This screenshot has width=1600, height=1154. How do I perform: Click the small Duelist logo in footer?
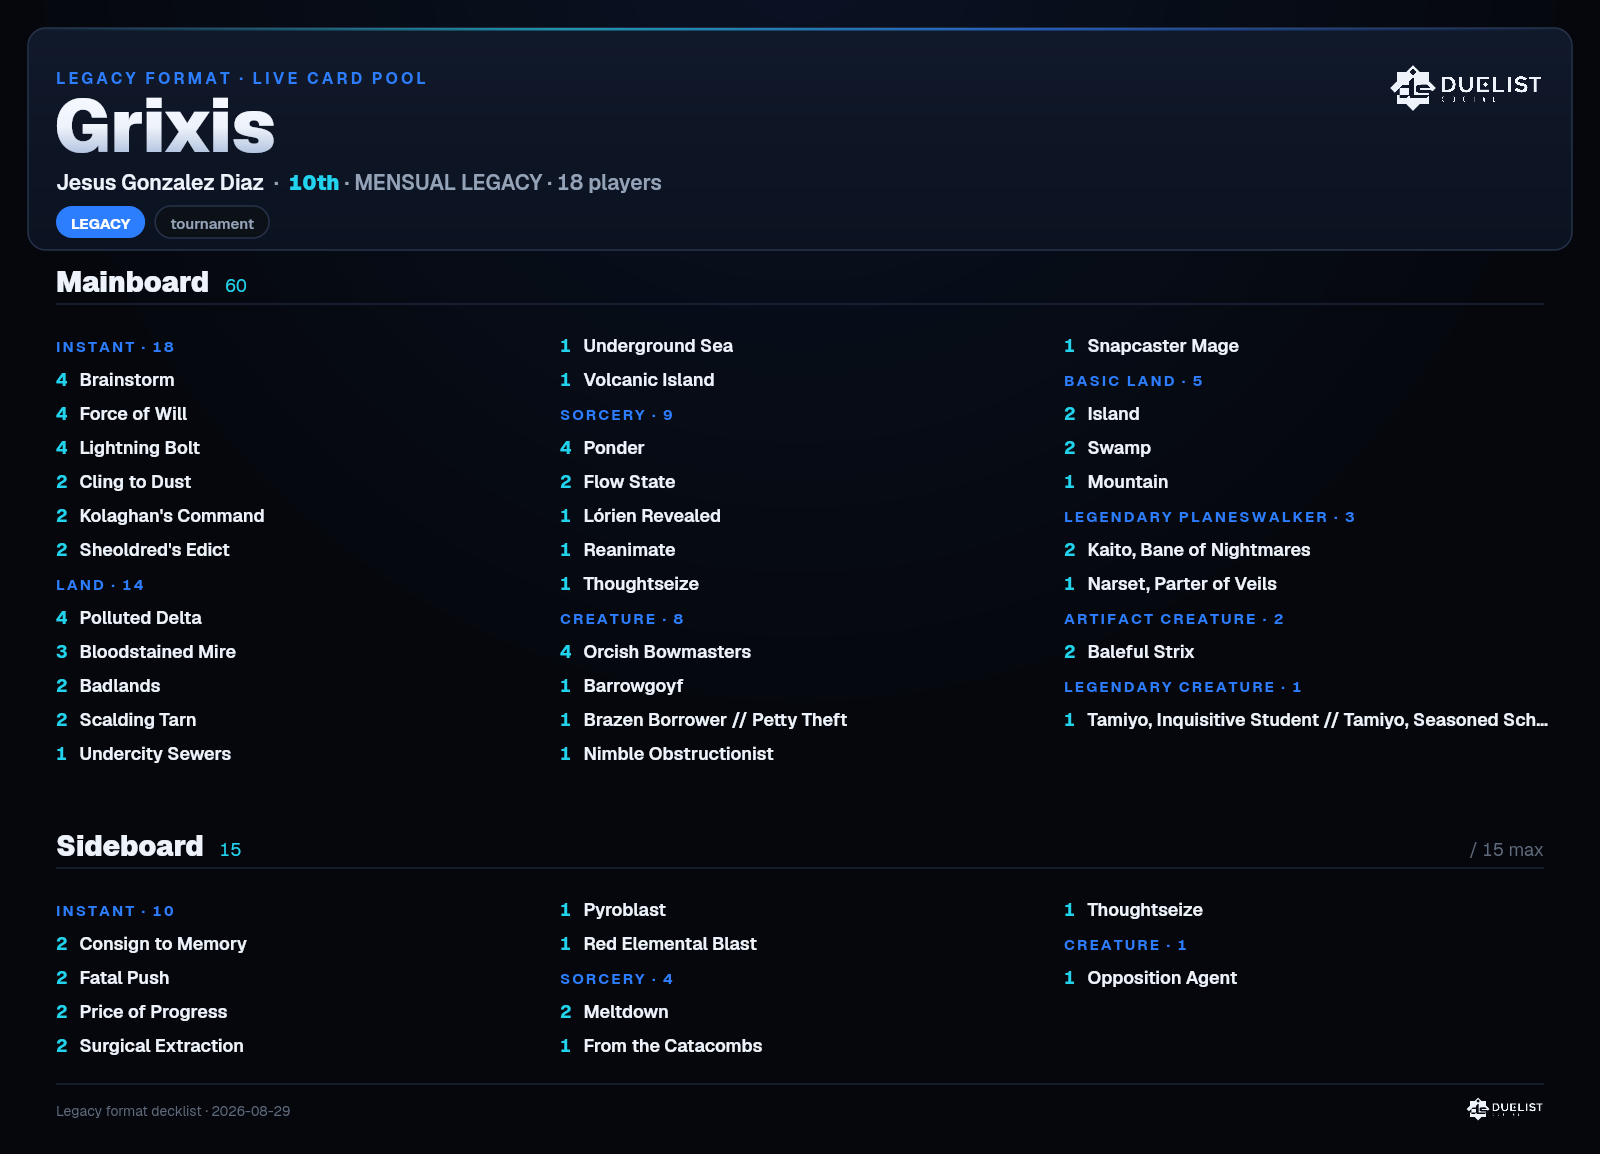(1505, 1108)
